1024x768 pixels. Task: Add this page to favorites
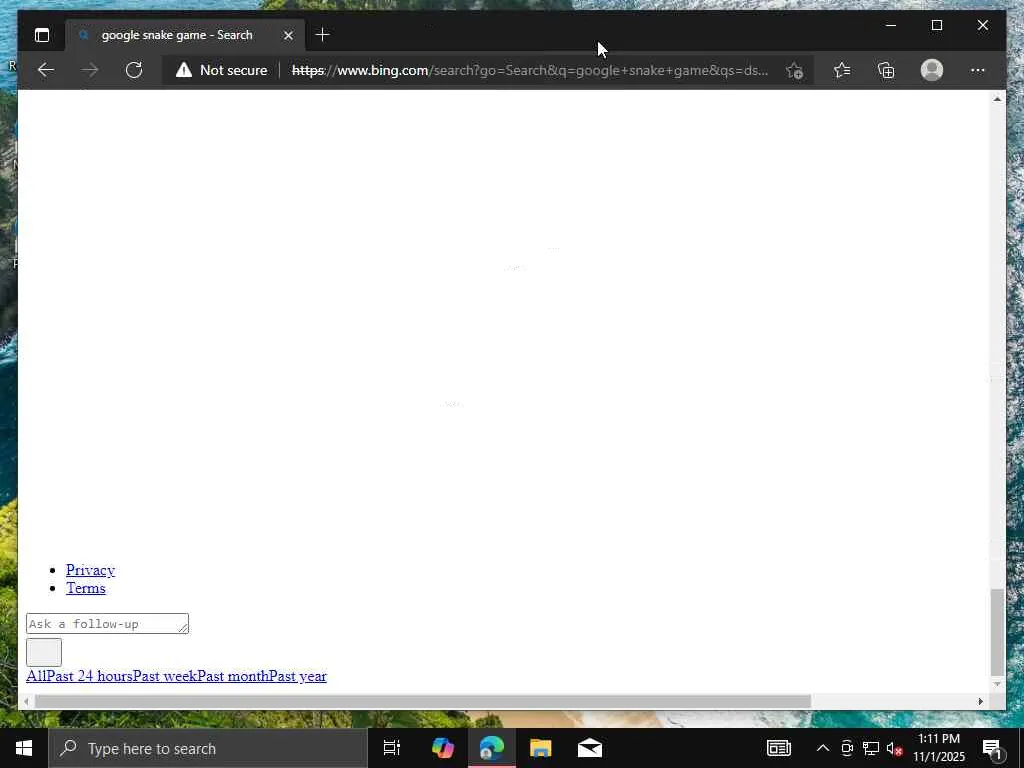[794, 70]
